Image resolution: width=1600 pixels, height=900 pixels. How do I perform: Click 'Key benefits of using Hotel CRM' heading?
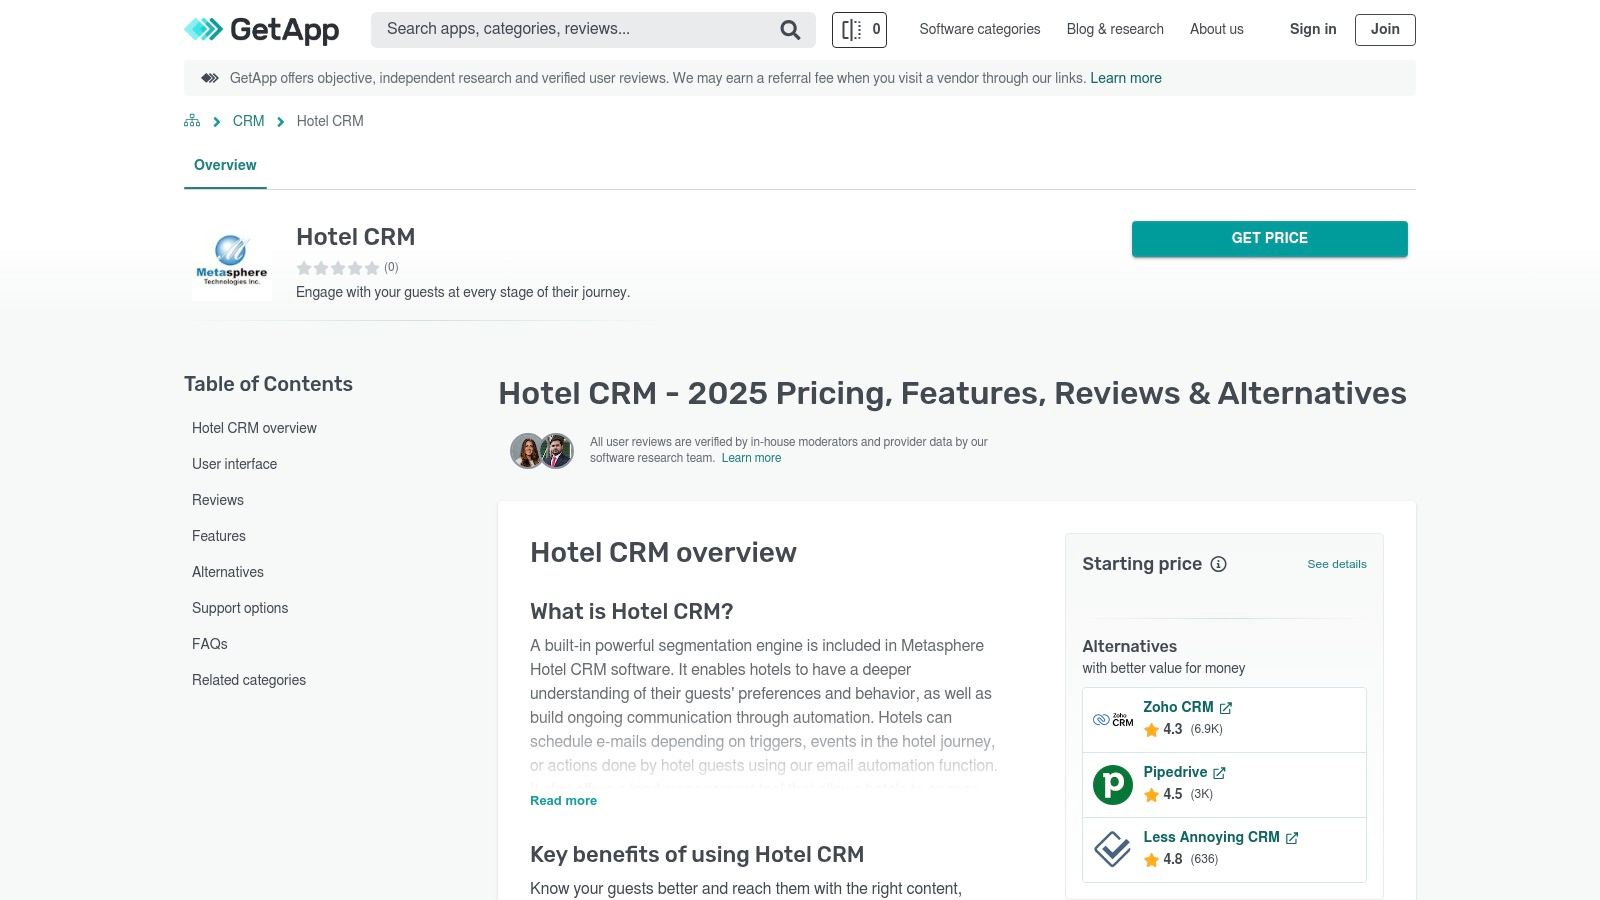coord(697,855)
